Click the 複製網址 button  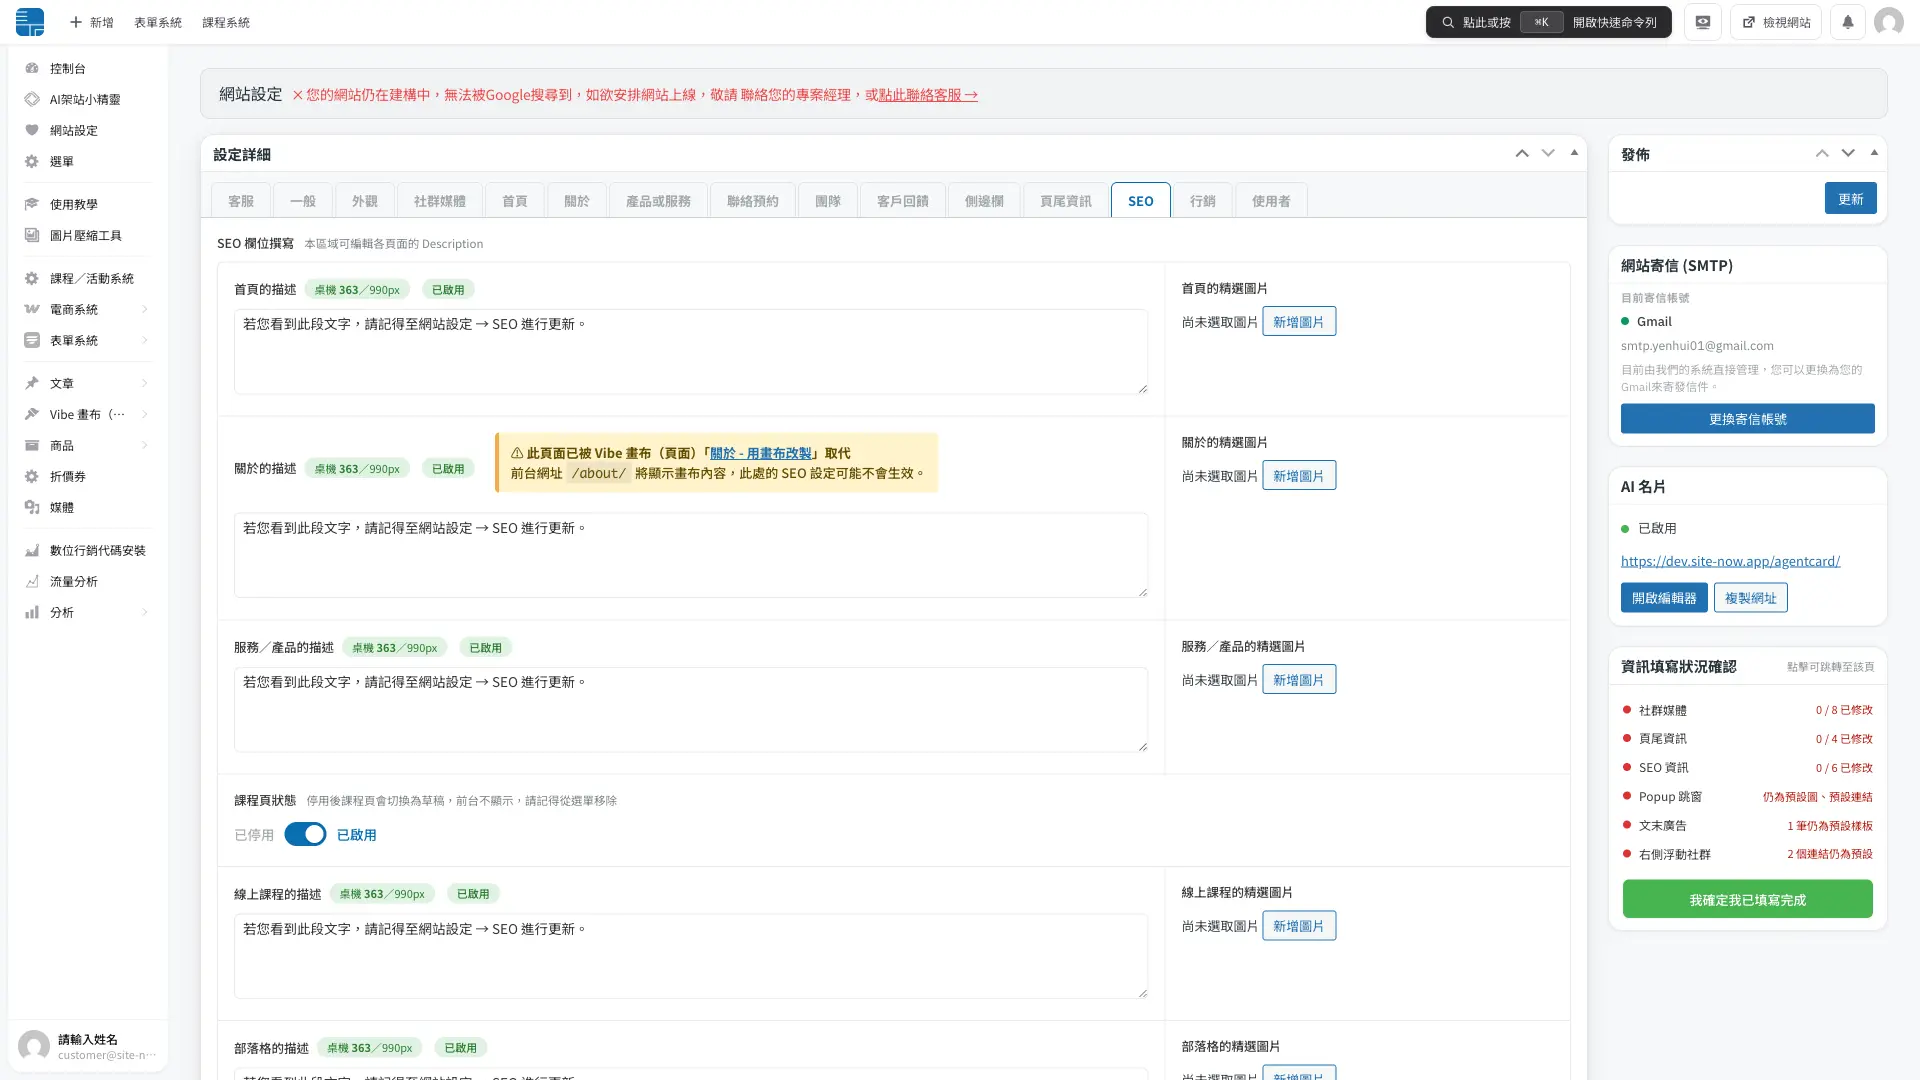[x=1750, y=598]
